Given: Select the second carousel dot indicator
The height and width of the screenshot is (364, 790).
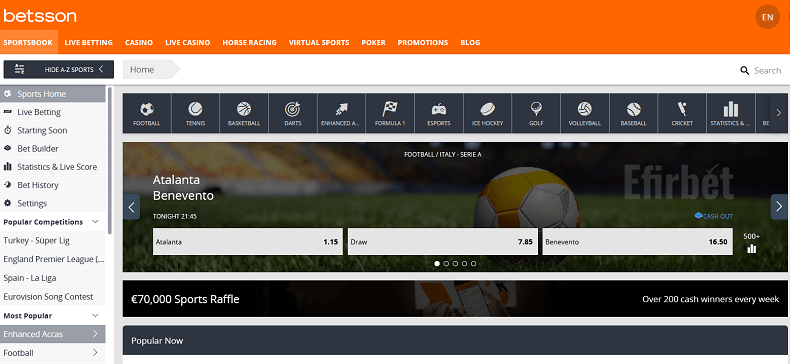Looking at the screenshot, I should pyautogui.click(x=446, y=264).
